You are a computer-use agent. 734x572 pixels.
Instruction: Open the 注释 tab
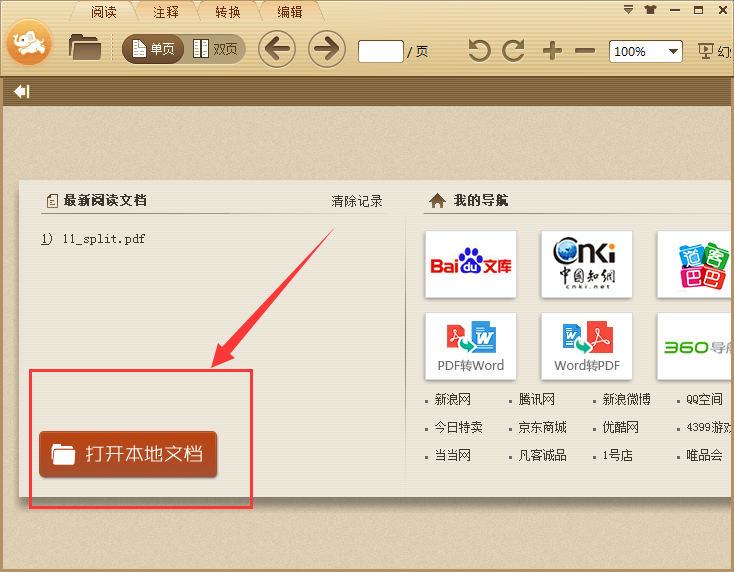click(167, 12)
